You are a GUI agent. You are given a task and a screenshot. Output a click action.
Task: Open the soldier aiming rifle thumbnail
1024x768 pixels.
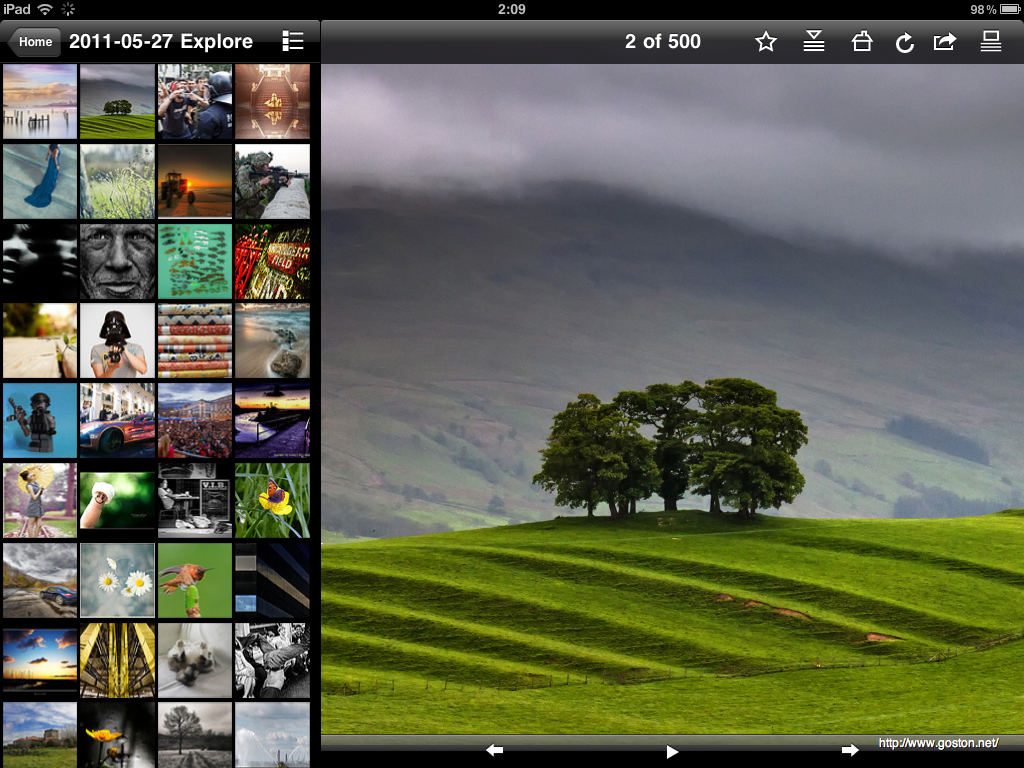click(272, 182)
